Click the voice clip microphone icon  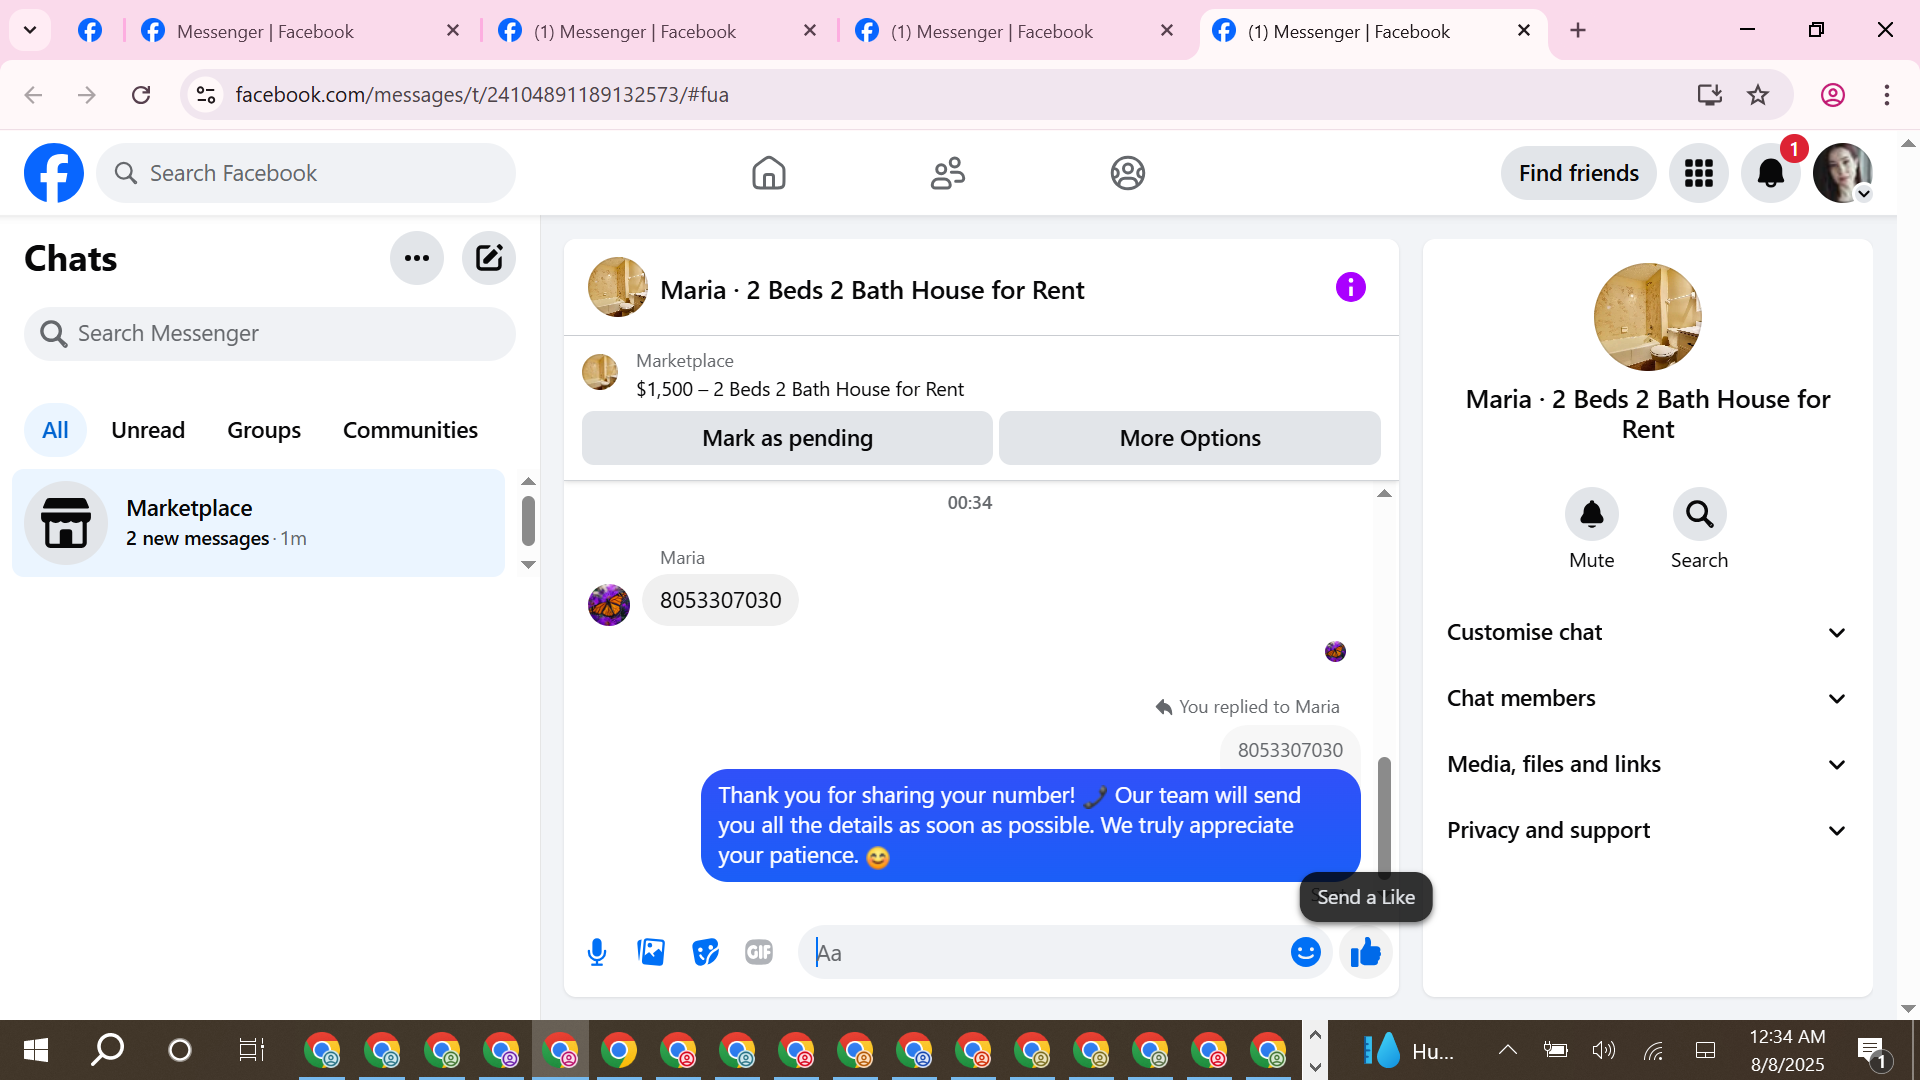coord(597,952)
